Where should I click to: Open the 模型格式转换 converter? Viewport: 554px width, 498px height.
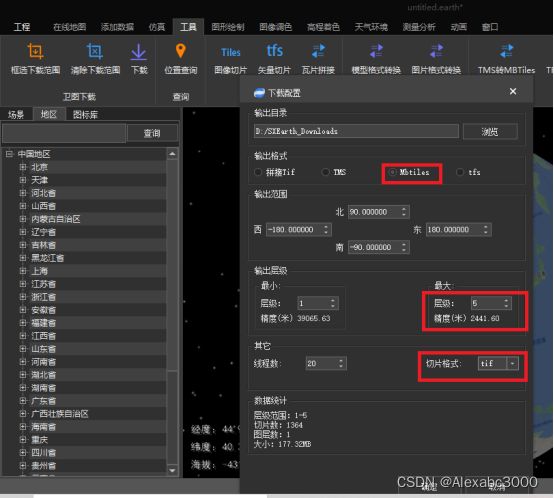tap(376, 51)
